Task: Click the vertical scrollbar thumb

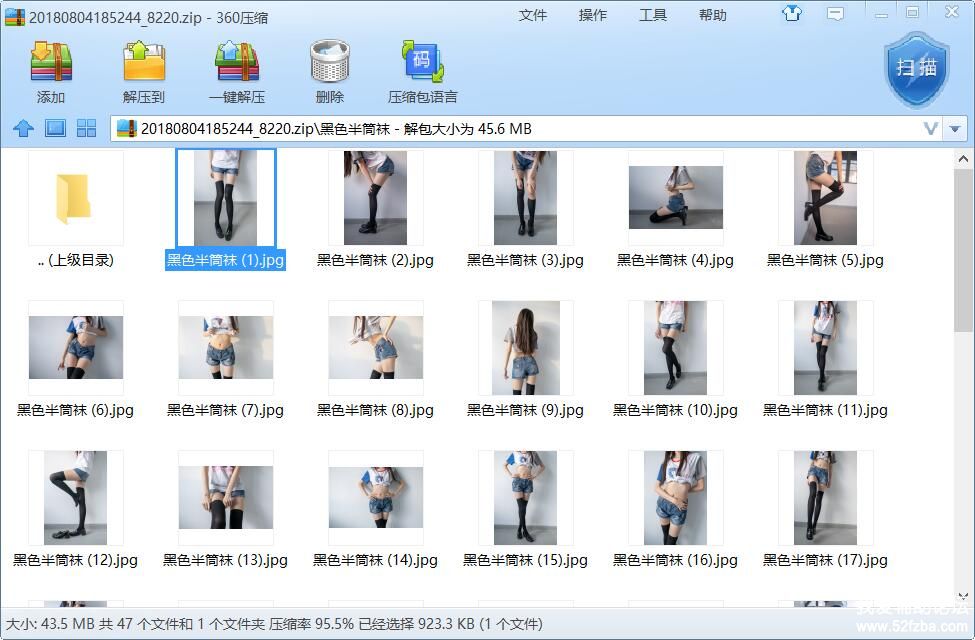Action: (x=963, y=251)
